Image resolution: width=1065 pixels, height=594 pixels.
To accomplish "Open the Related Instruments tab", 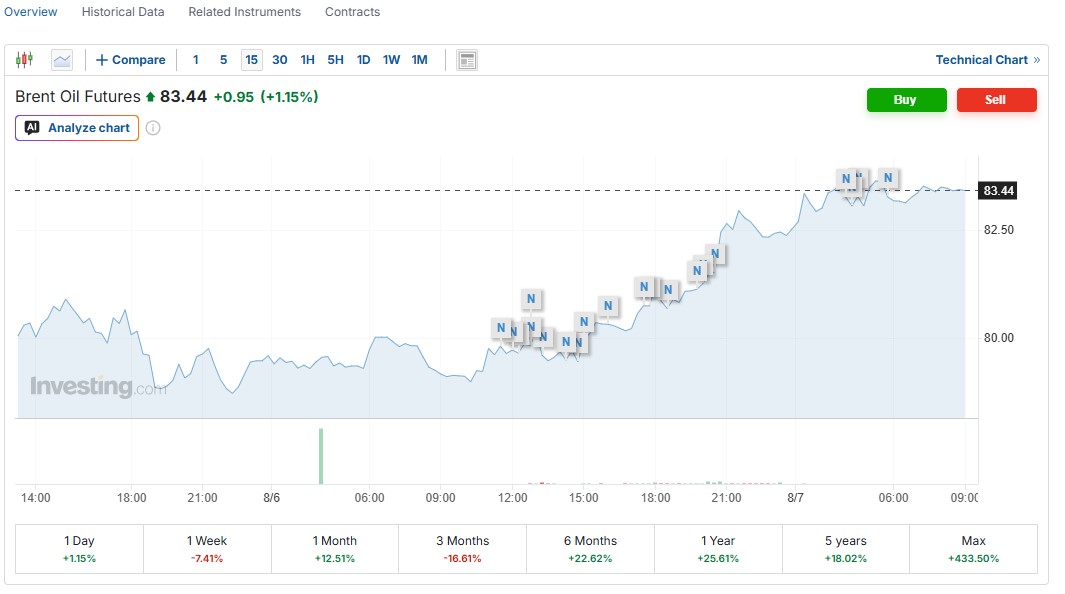I will point(245,12).
